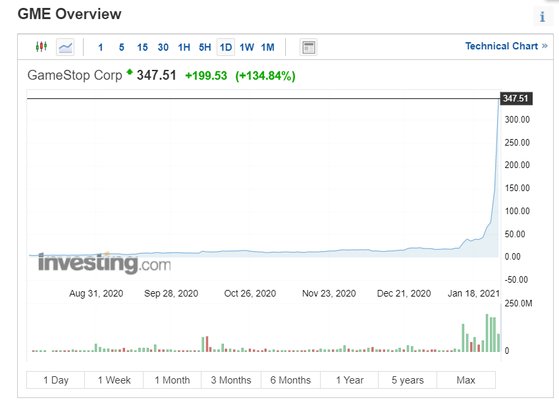The height and width of the screenshot is (400, 559).
Task: Show the 5 years range
Action: pyautogui.click(x=407, y=380)
